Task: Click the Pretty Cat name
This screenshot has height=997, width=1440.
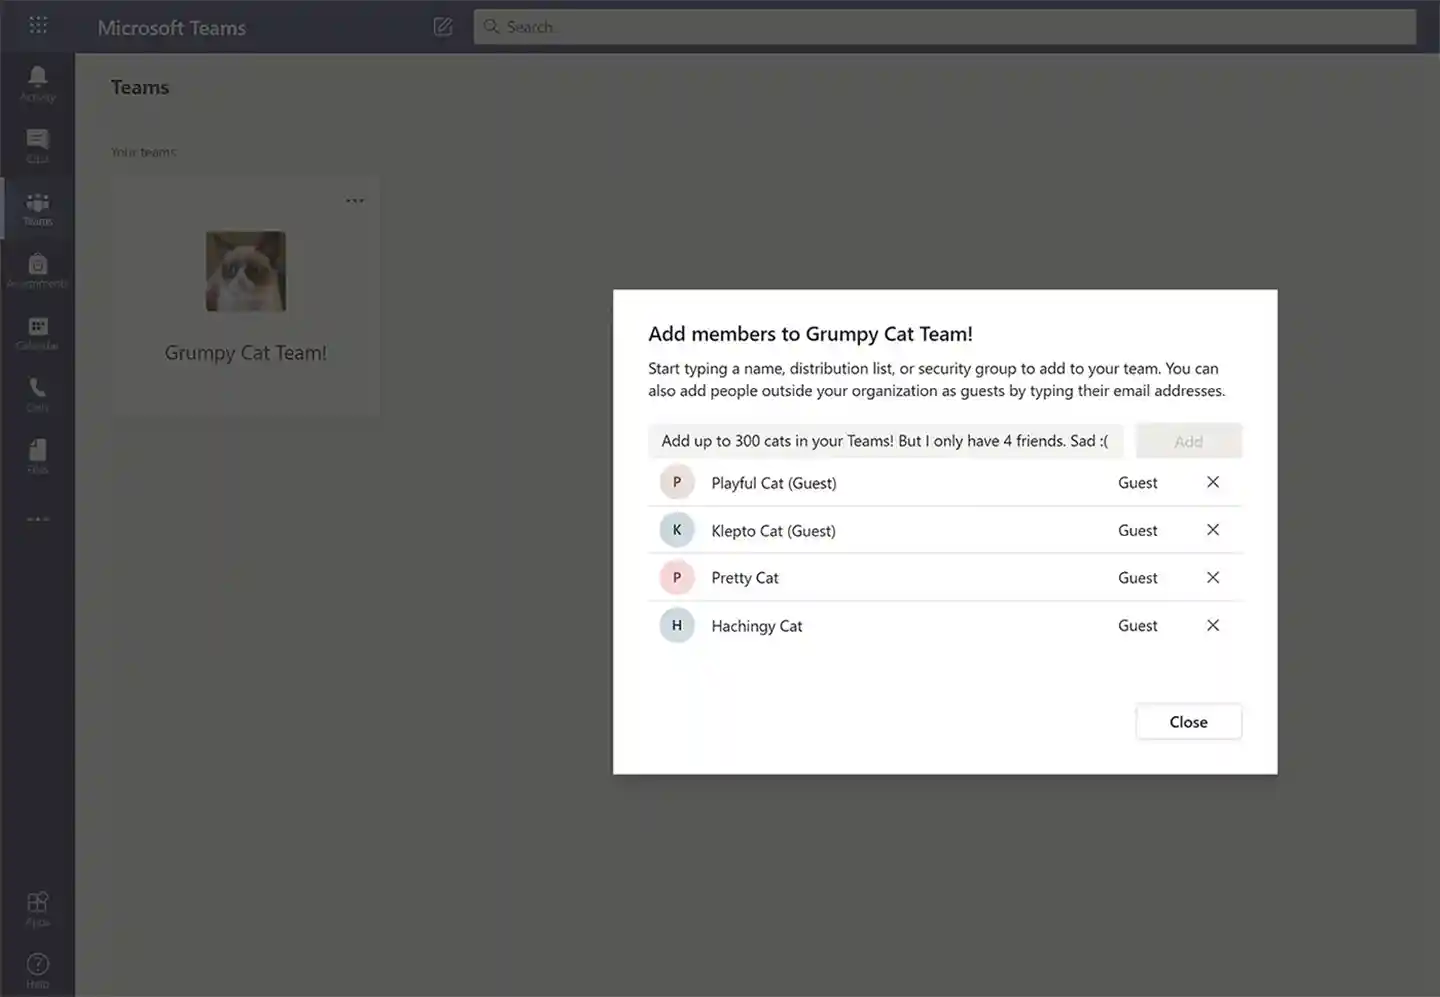Action: [745, 578]
